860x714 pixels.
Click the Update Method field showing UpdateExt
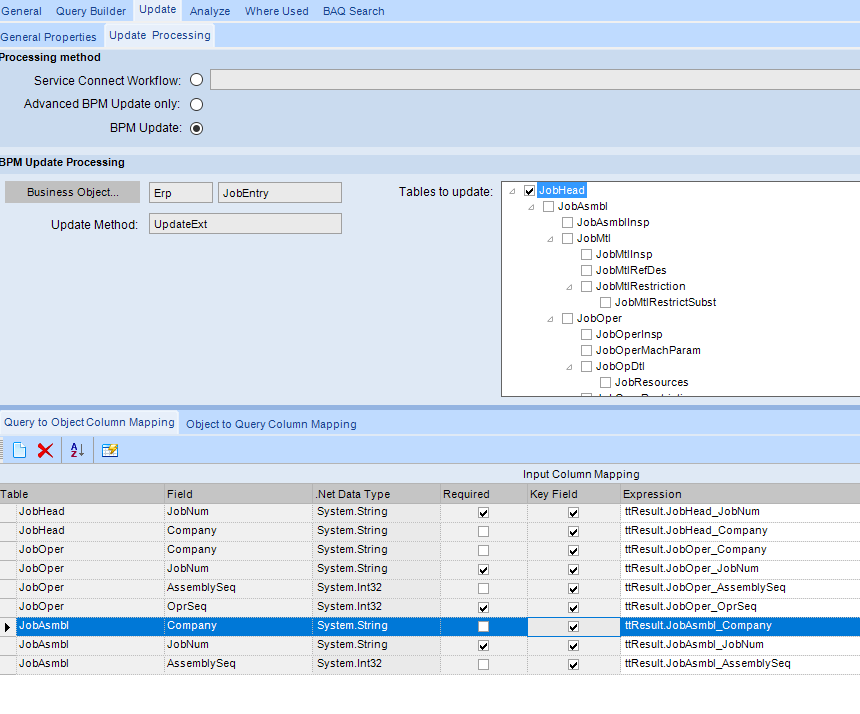tap(245, 225)
